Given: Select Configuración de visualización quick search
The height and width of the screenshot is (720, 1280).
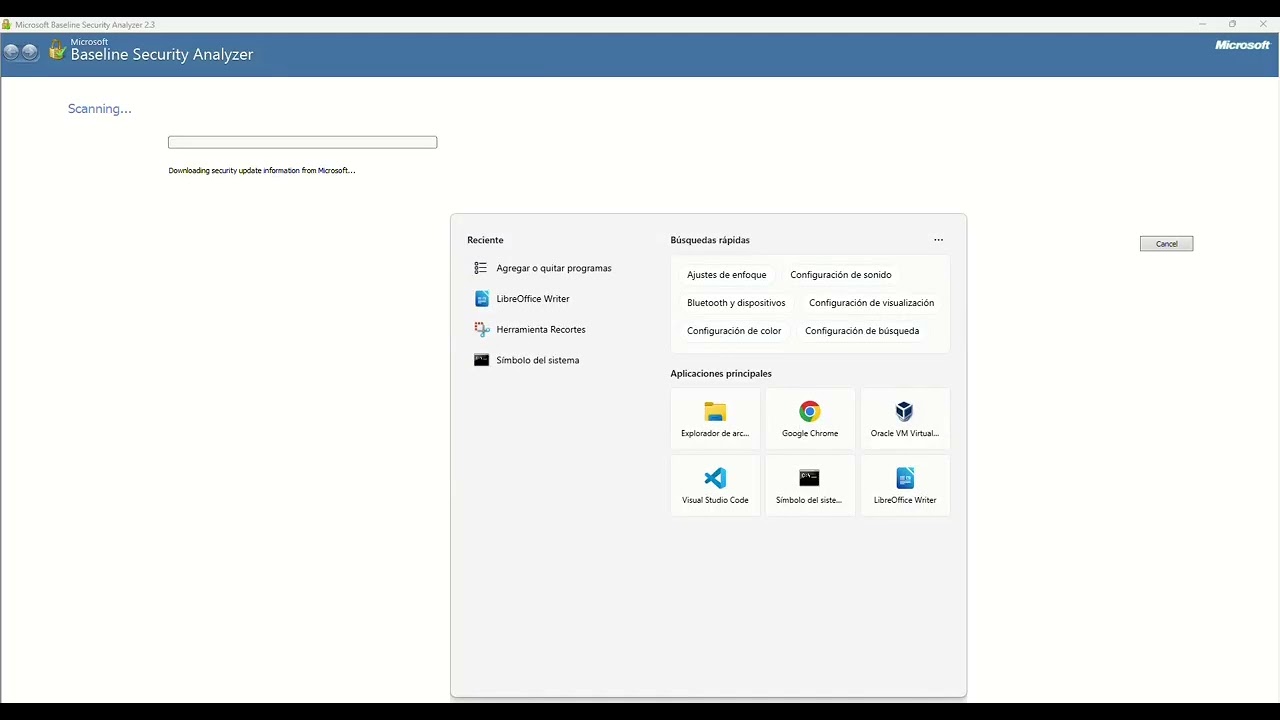Looking at the screenshot, I should (x=872, y=303).
